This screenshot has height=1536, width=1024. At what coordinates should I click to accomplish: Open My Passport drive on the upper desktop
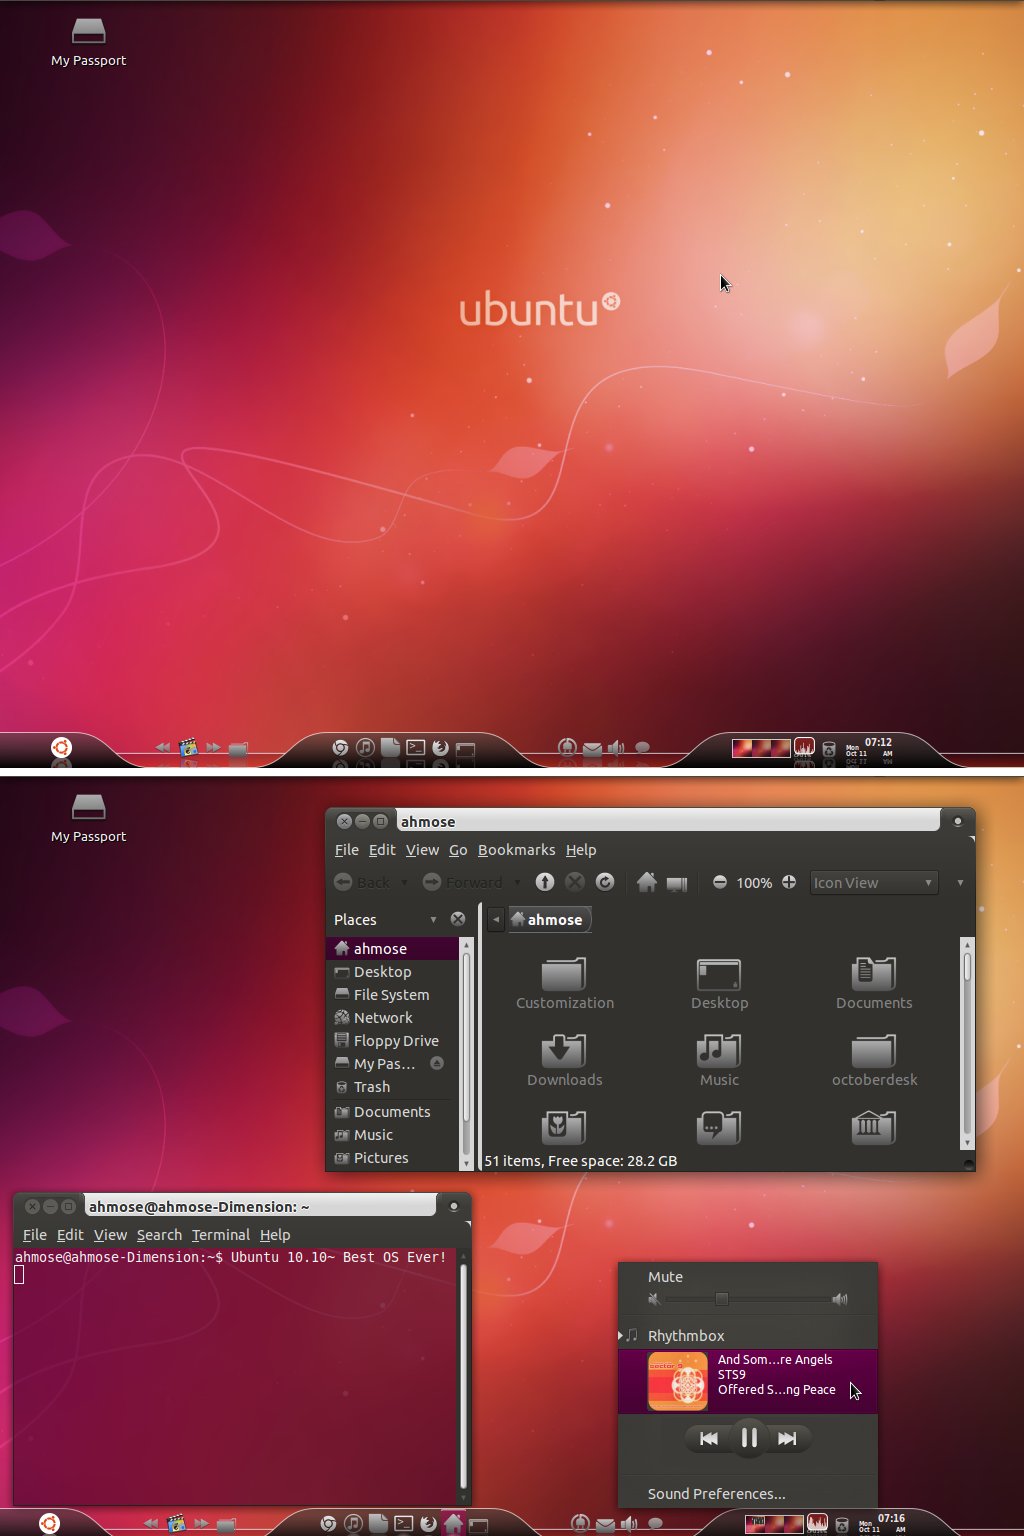pyautogui.click(x=88, y=42)
